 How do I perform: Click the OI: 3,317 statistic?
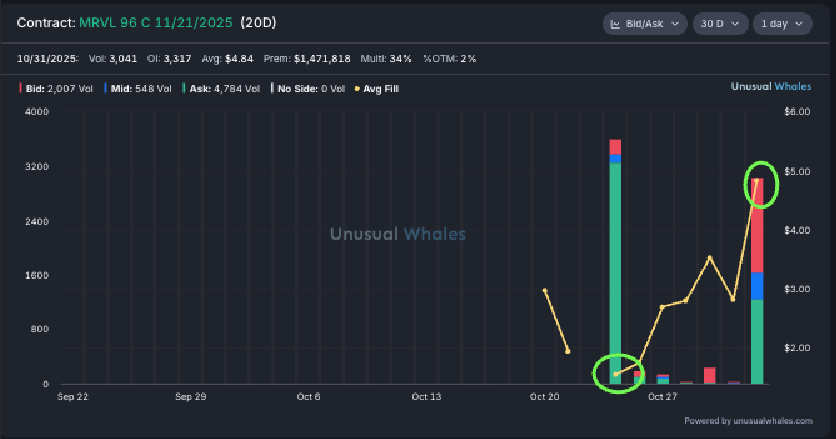pyautogui.click(x=169, y=59)
